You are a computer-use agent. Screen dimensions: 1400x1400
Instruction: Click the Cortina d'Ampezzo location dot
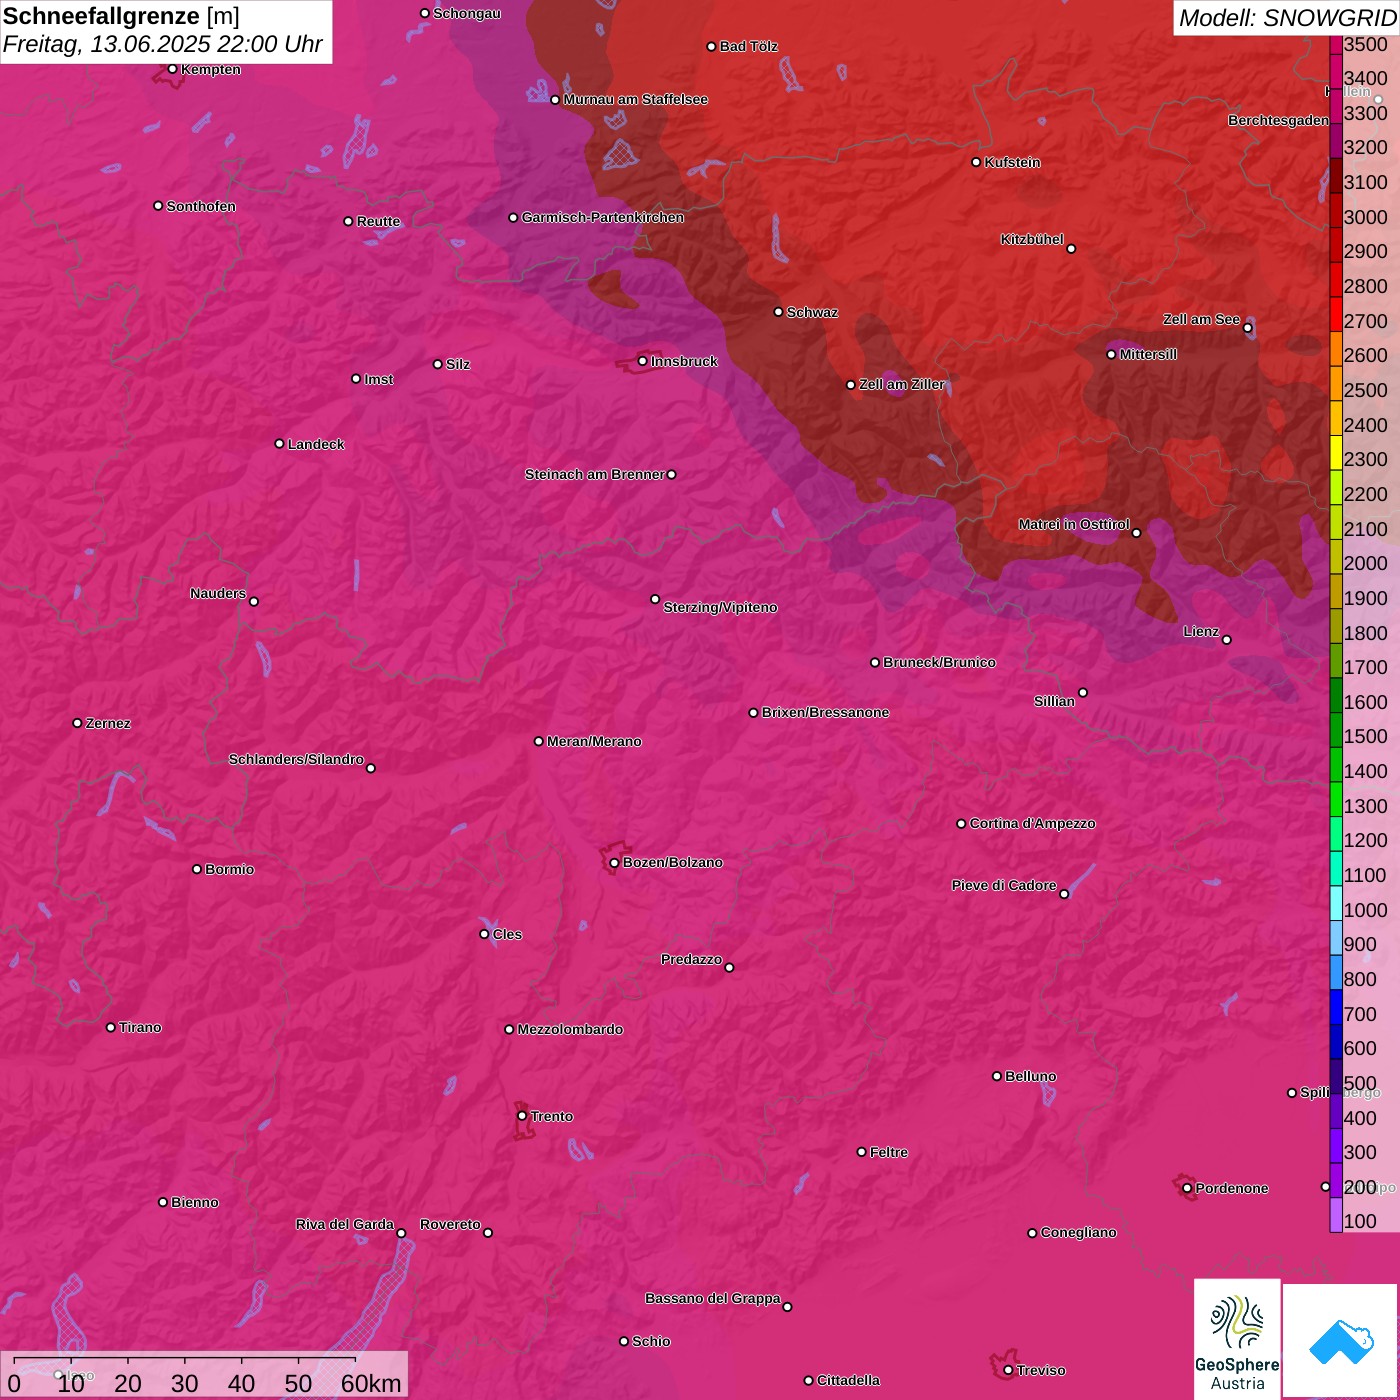coord(961,824)
